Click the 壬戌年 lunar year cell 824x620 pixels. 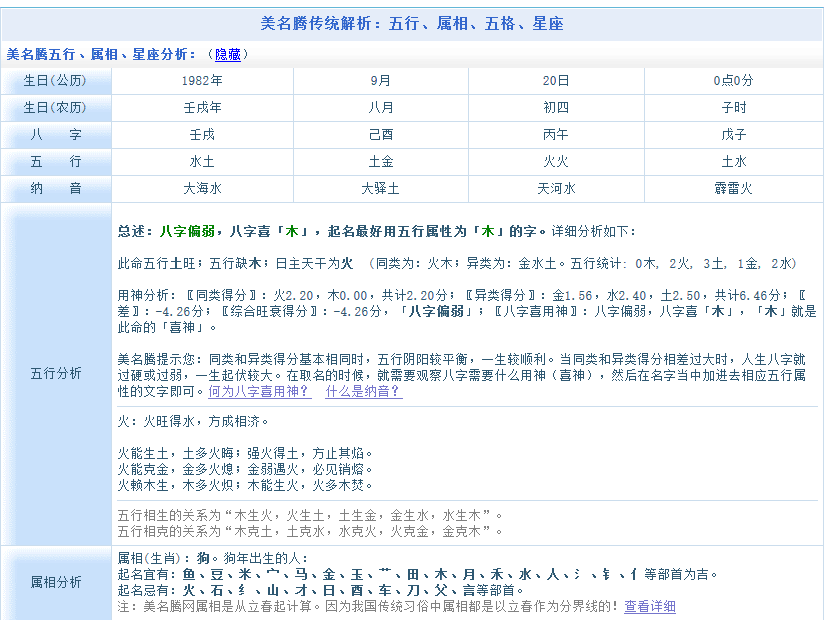[202, 108]
